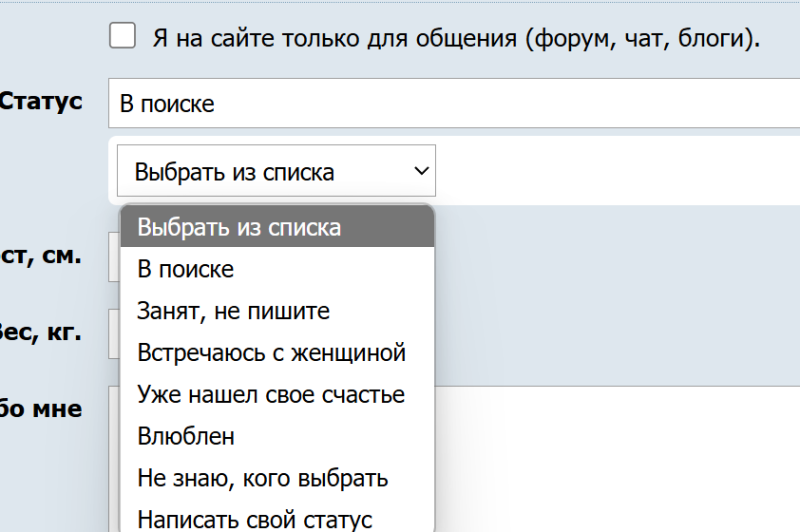Click the bold 'Статус' field label
This screenshot has height=532, width=800.
[42, 101]
